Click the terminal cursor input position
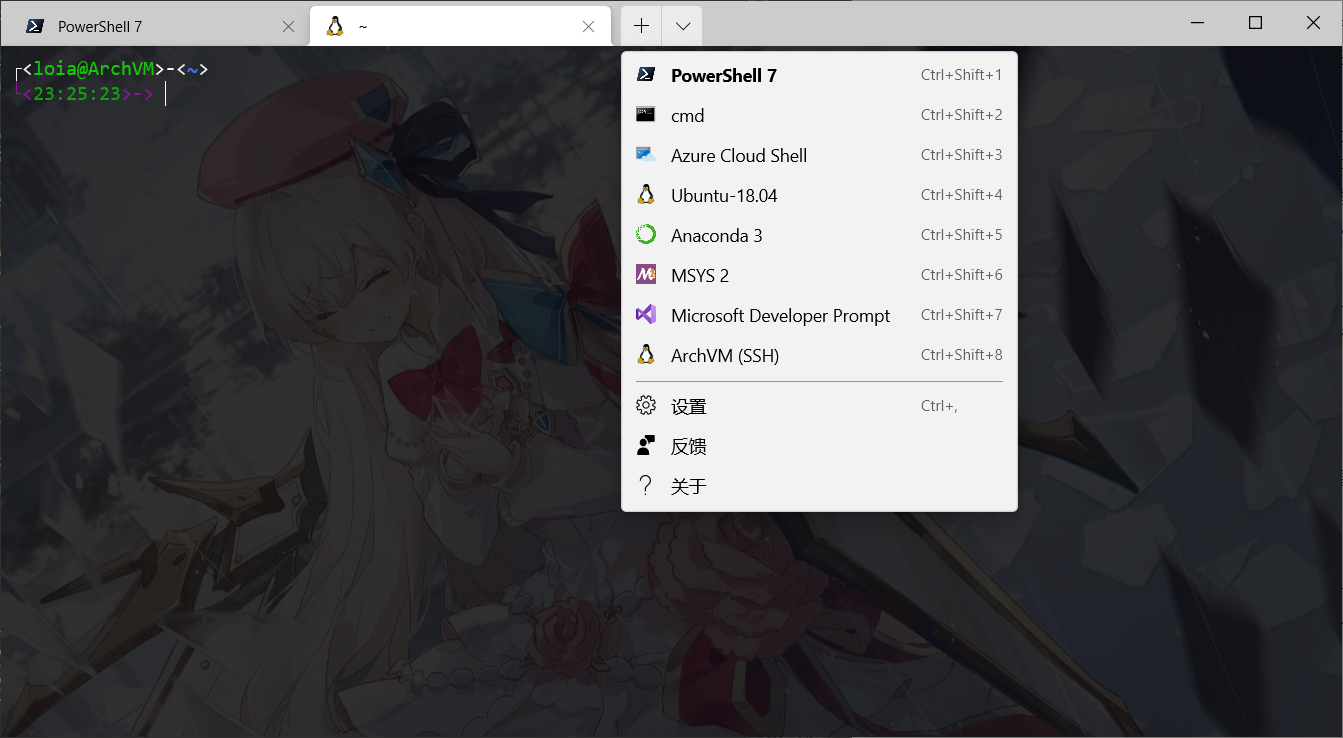This screenshot has height=738, width=1343. (166, 94)
